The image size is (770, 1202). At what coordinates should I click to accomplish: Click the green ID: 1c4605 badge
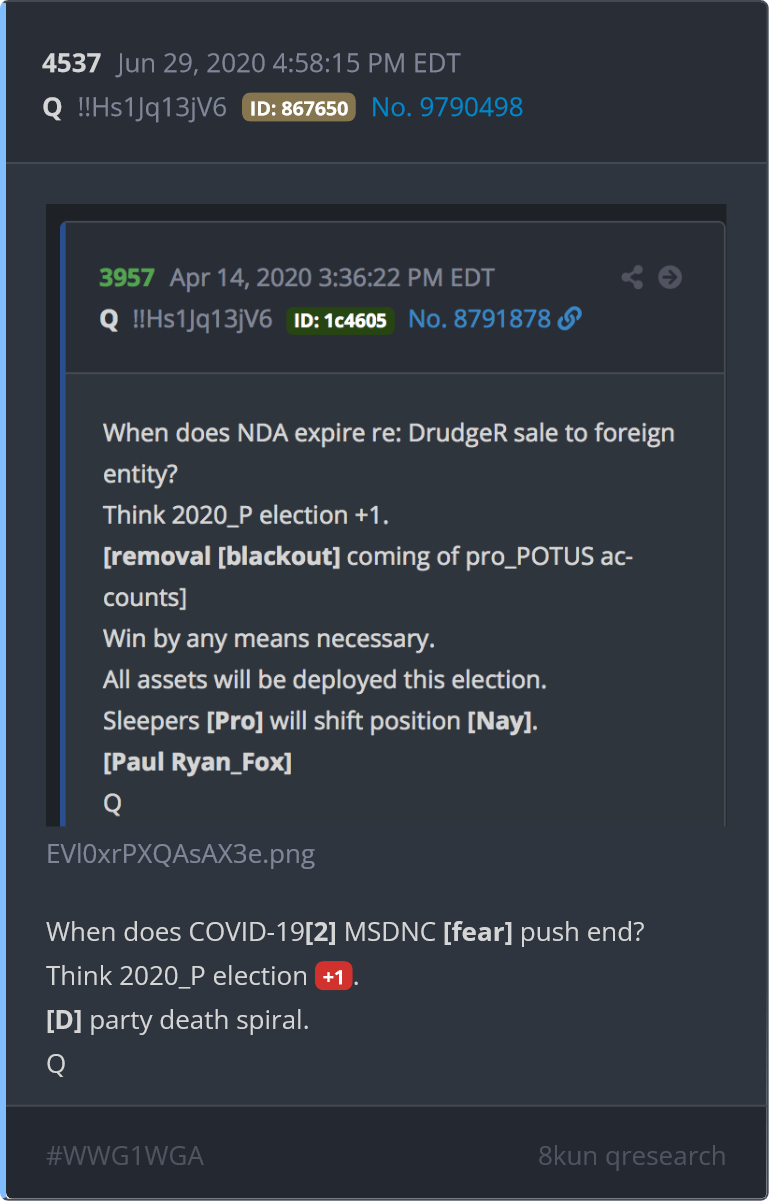tap(341, 320)
